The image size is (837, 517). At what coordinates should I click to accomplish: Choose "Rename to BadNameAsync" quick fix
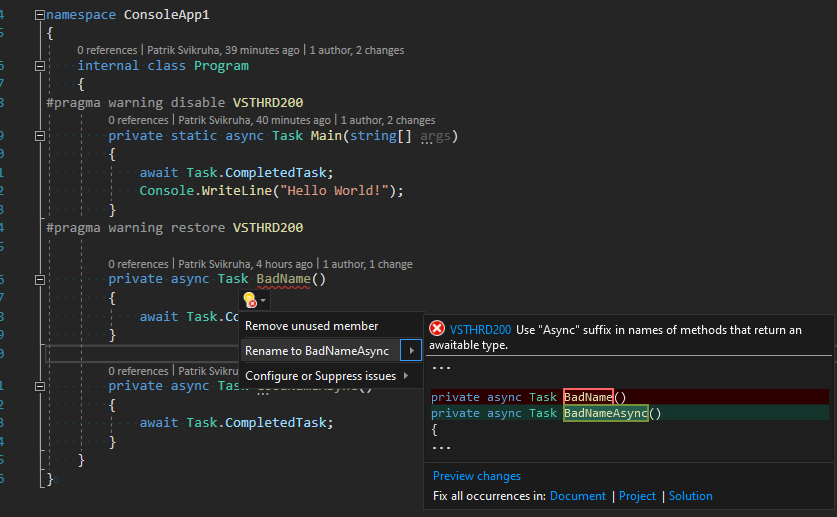point(317,351)
